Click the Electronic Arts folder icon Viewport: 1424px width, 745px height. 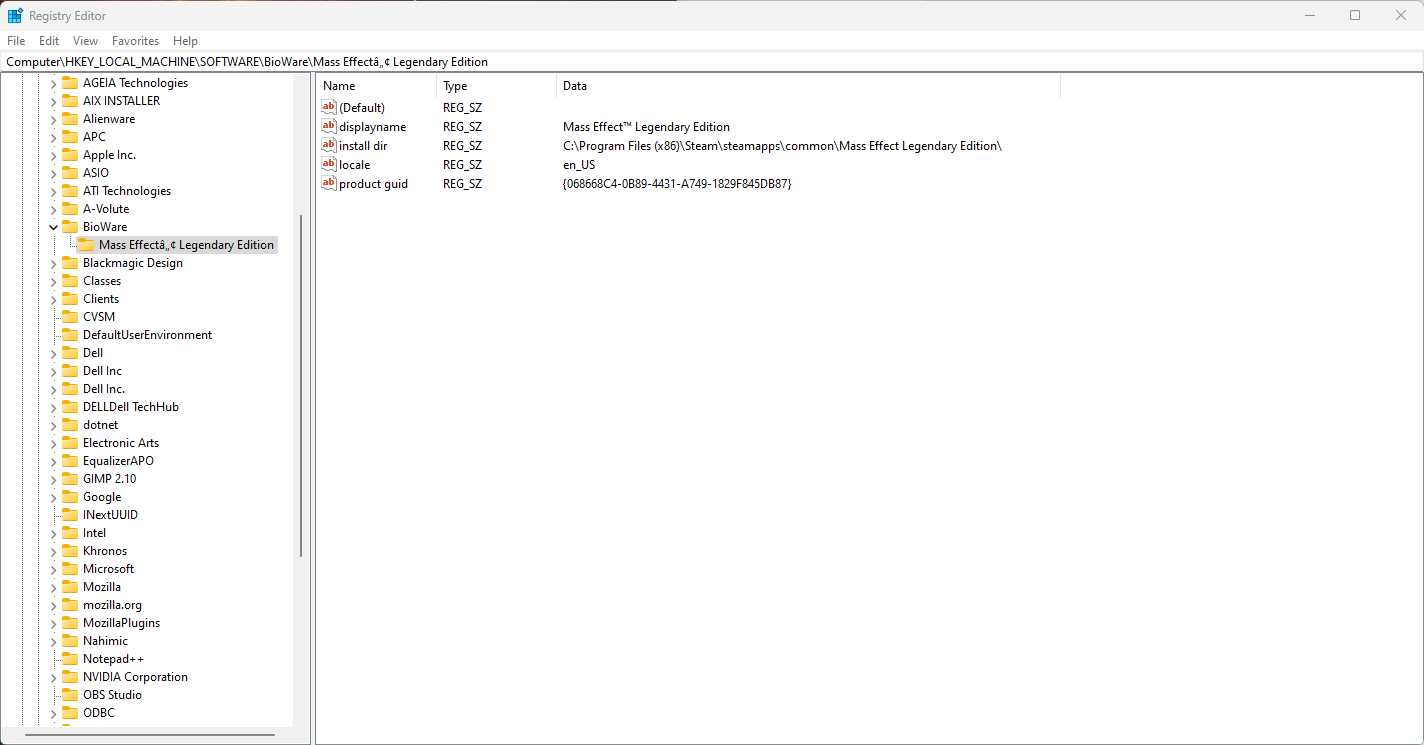[70, 443]
